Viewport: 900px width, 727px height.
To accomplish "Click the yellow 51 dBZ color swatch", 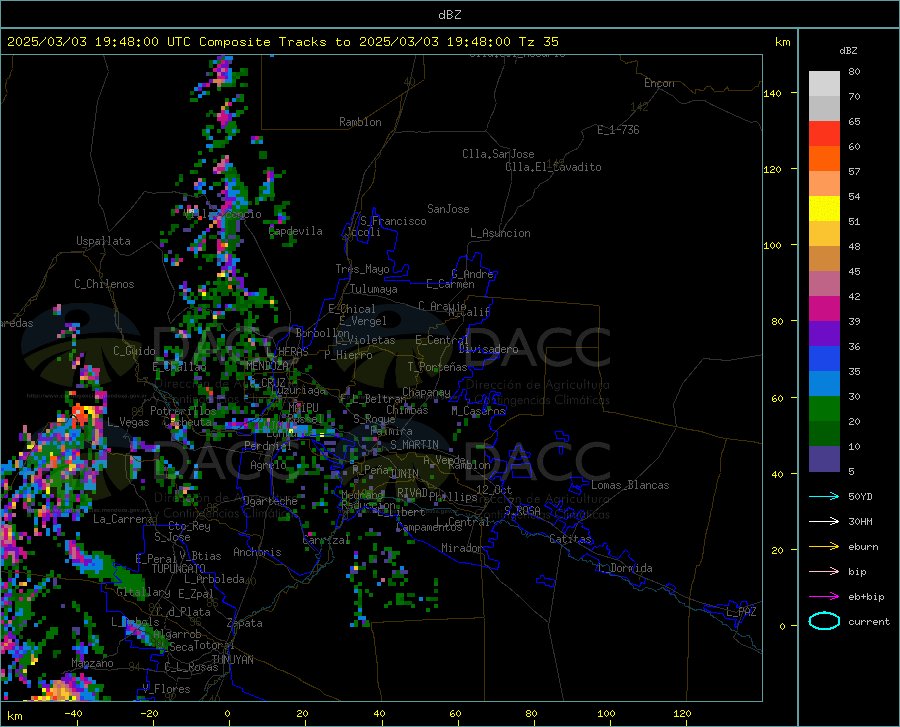I will click(x=824, y=209).
